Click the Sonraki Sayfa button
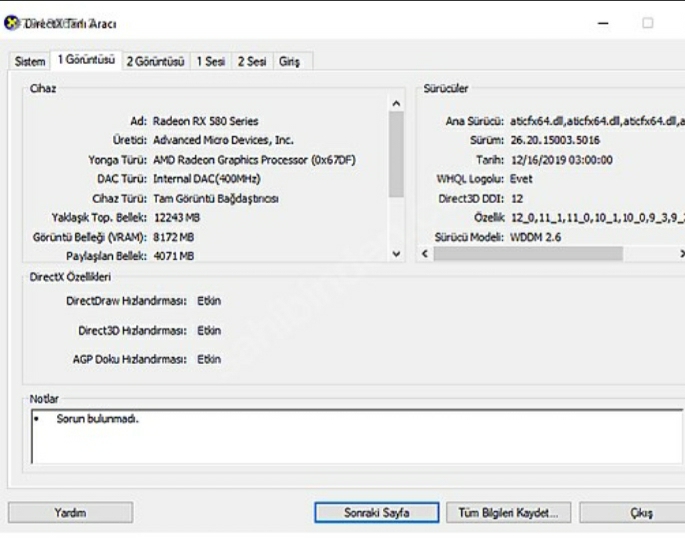This screenshot has height=538, width=685. tap(377, 512)
